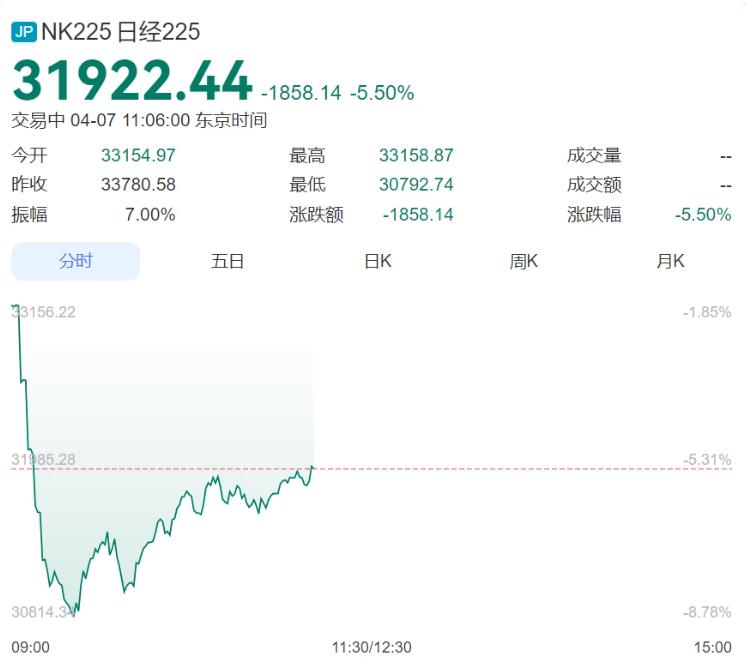The image size is (747, 663).
Task: Click the 11:30/12:30 midday time axis label
Action: pyautogui.click(x=372, y=647)
